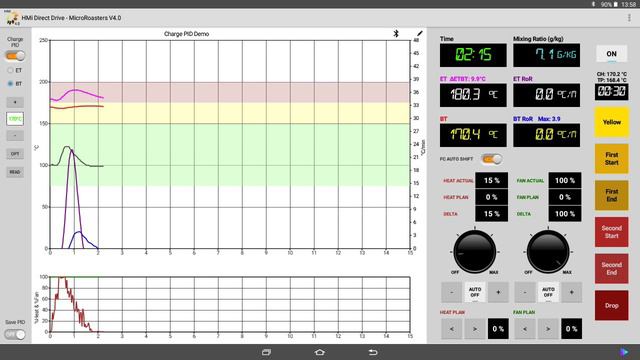Viewport: 640px width, 360px height.
Task: Open the three-dot overflow menu
Action: pyautogui.click(x=629, y=18)
